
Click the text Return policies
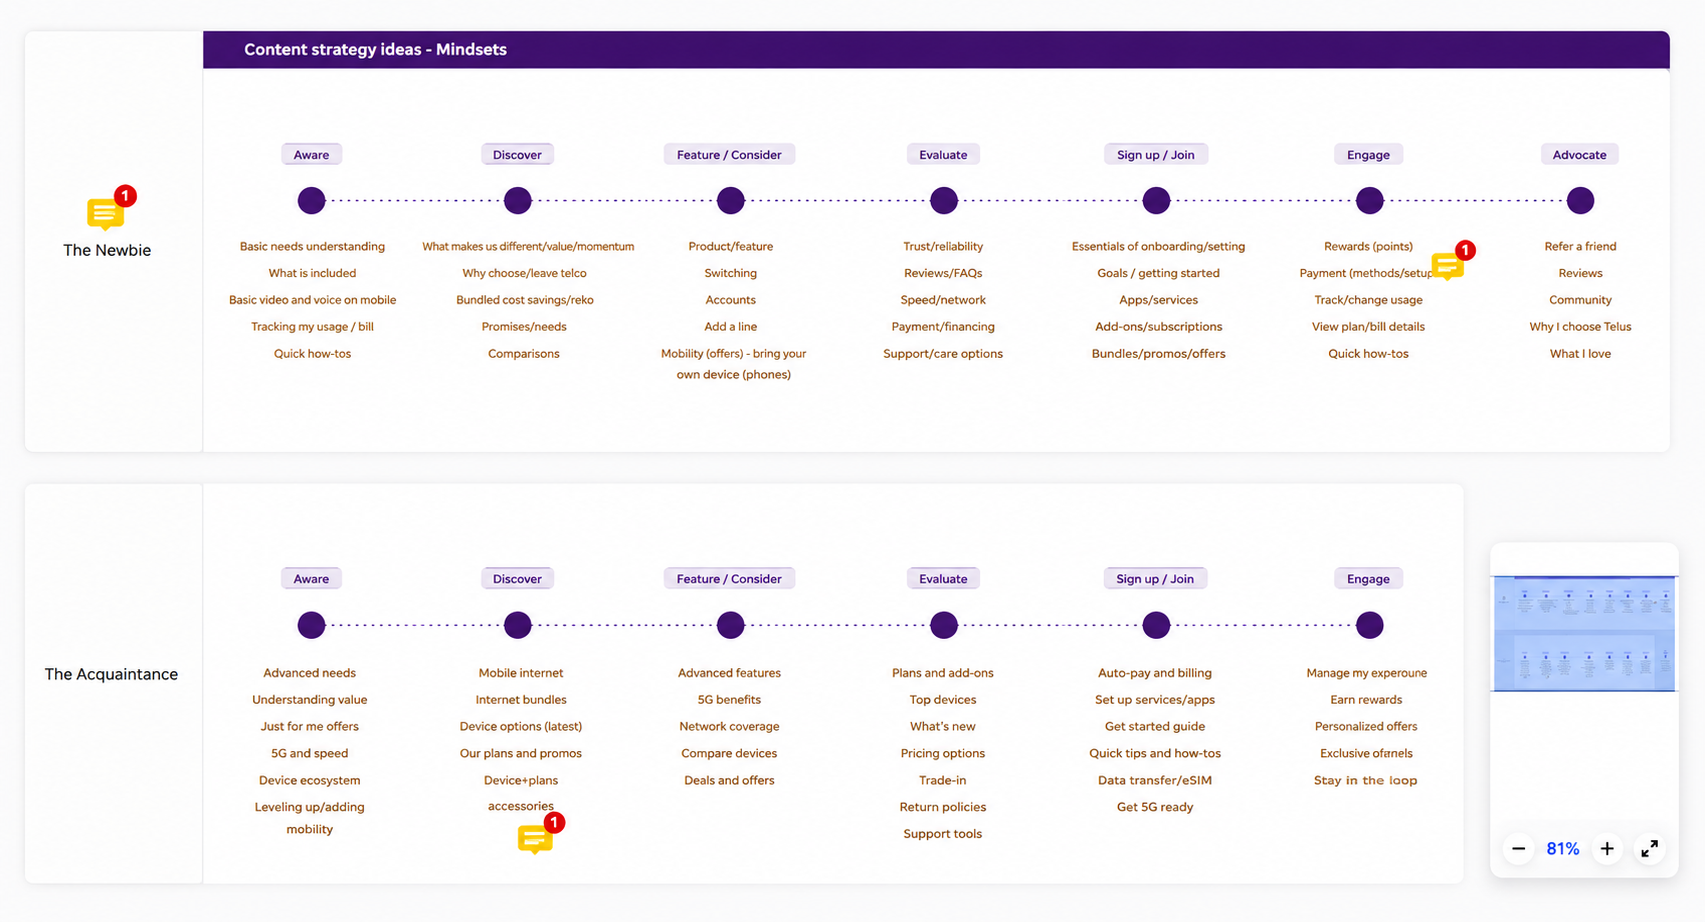pos(942,807)
